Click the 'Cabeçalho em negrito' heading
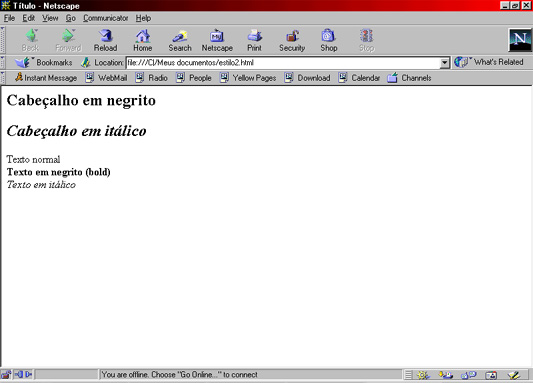 81,101
